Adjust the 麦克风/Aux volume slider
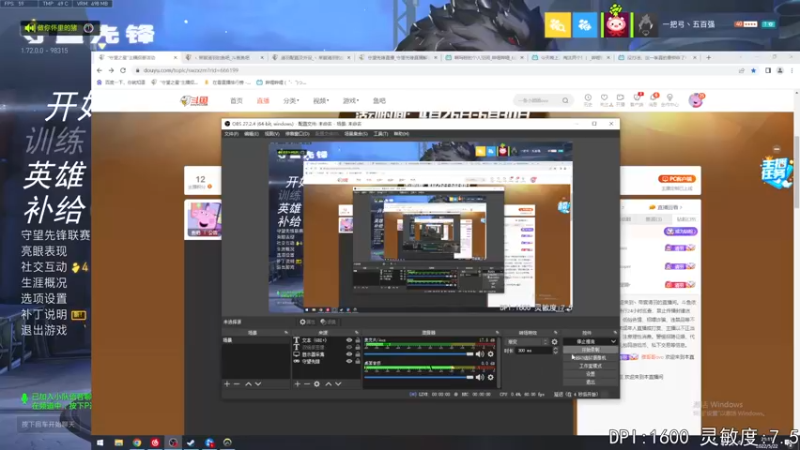Image resolution: width=800 pixels, height=450 pixels. tap(419, 354)
